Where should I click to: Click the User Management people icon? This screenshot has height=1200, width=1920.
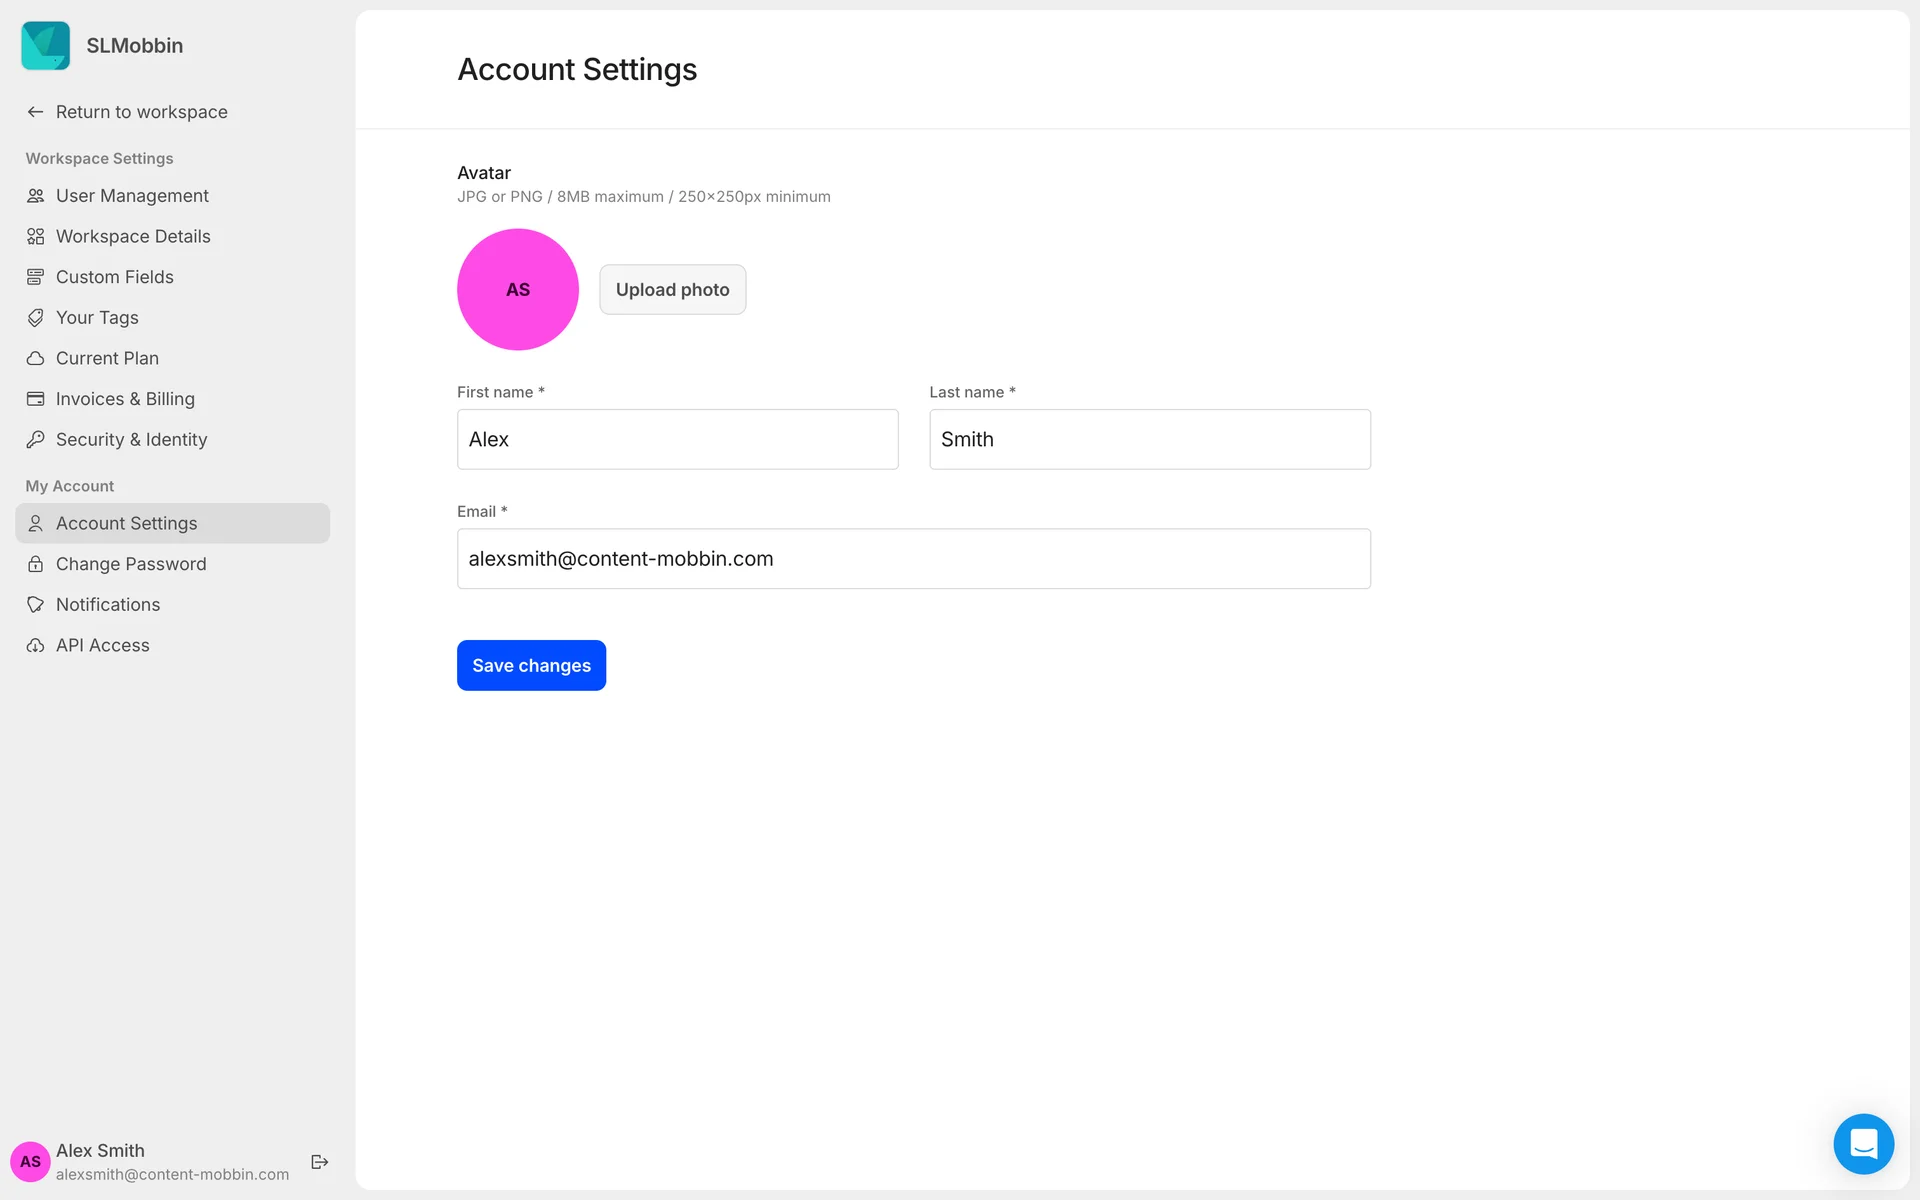pyautogui.click(x=35, y=196)
